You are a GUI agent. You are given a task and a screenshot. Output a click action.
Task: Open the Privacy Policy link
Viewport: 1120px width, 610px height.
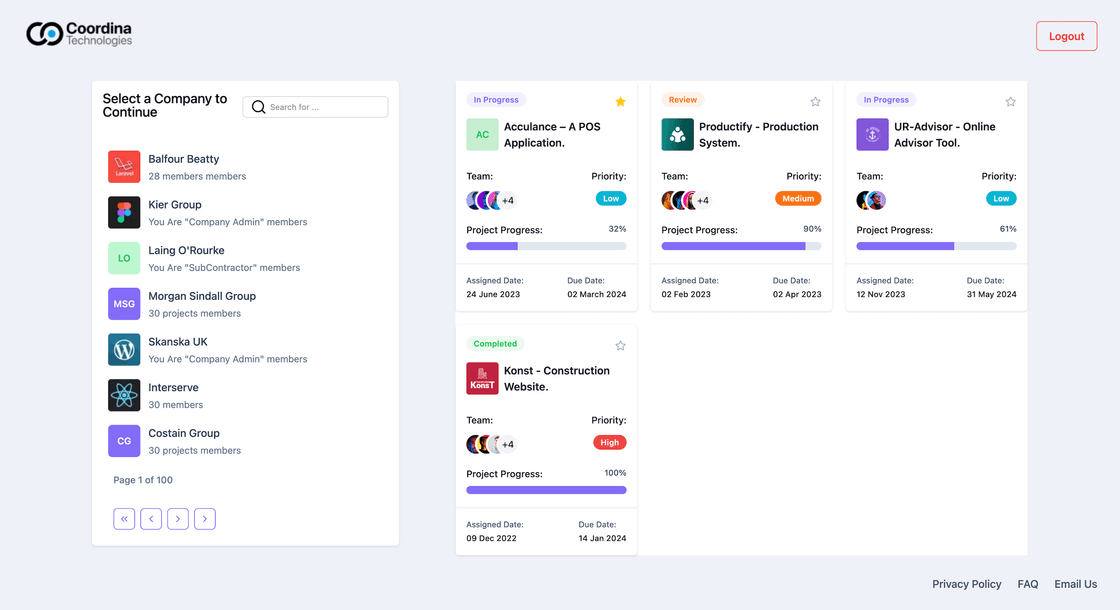coord(966,584)
